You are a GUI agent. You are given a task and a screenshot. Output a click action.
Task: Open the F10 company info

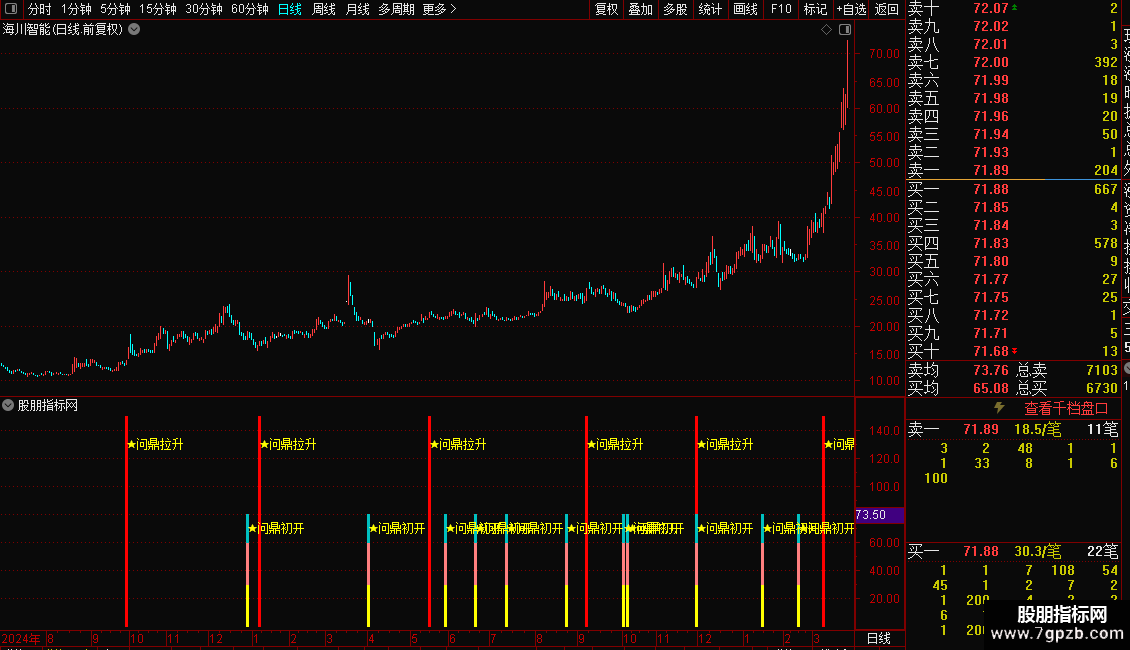click(781, 9)
